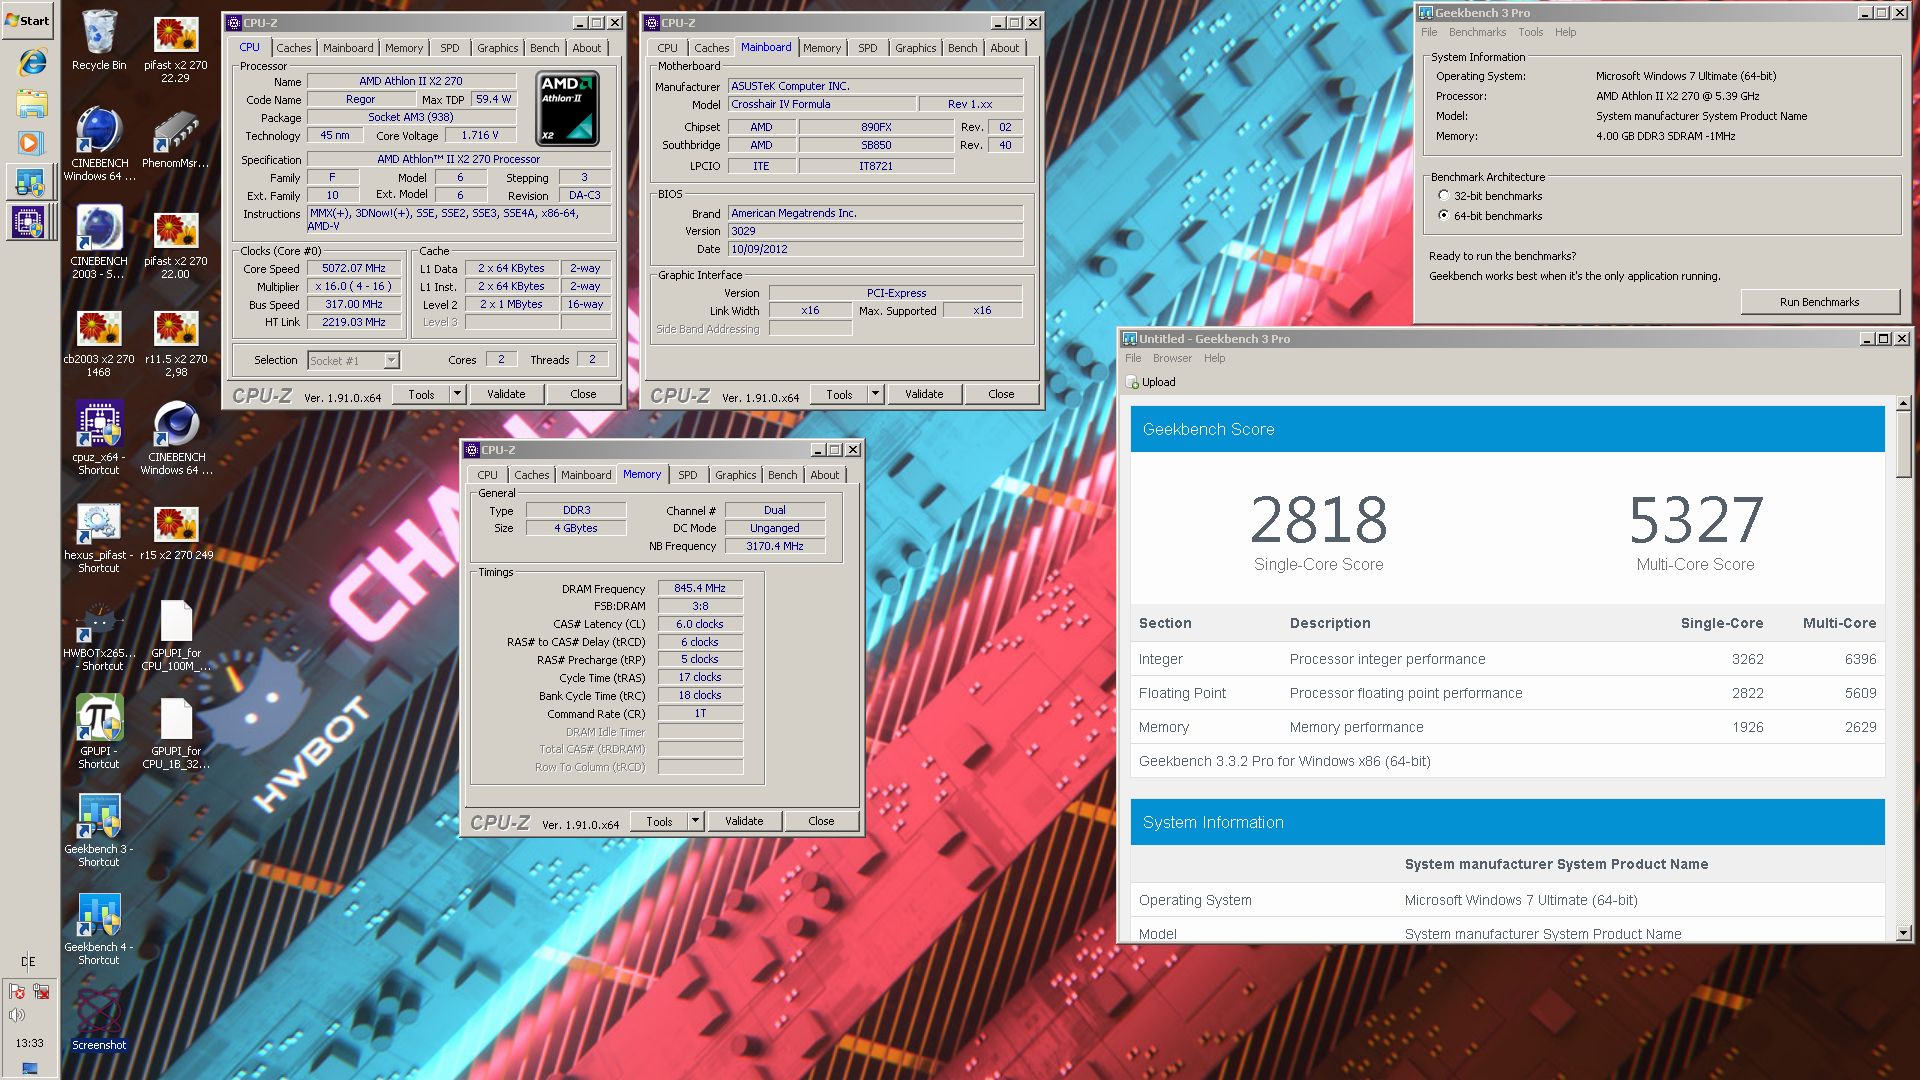
Task: Open the GPUPI_for CPU_1B_32 file
Action: (176, 733)
